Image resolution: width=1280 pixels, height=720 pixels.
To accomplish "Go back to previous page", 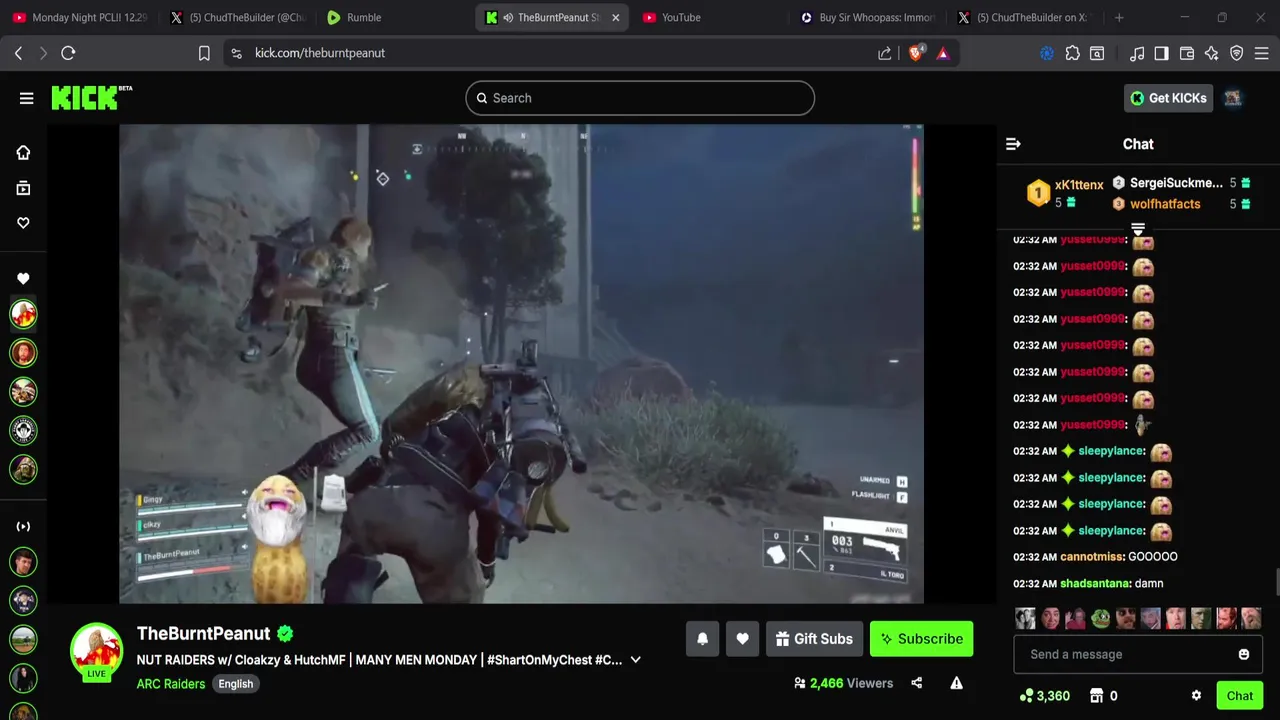I will (x=18, y=53).
